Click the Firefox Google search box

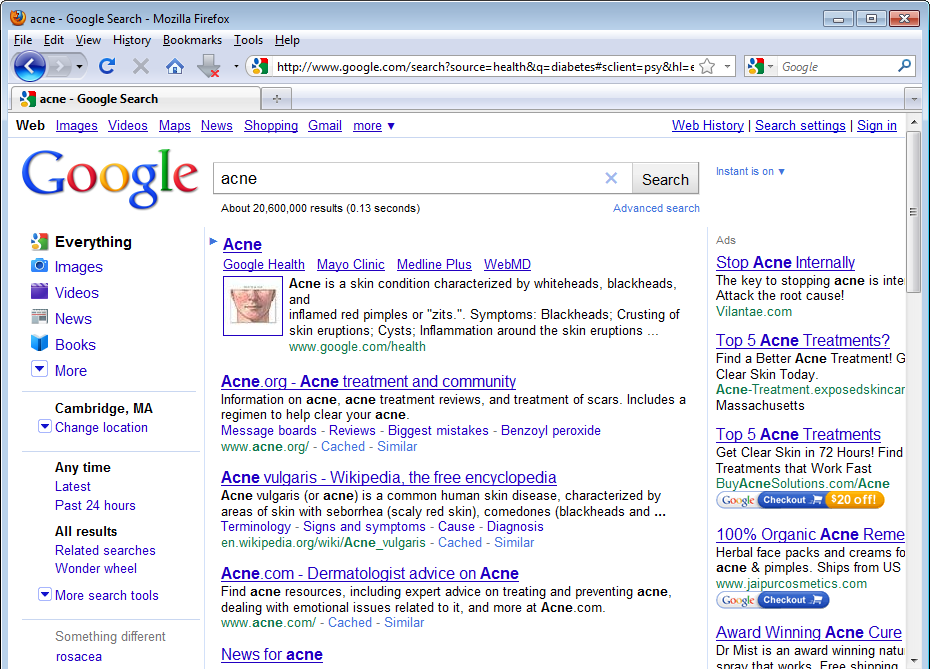click(836, 66)
